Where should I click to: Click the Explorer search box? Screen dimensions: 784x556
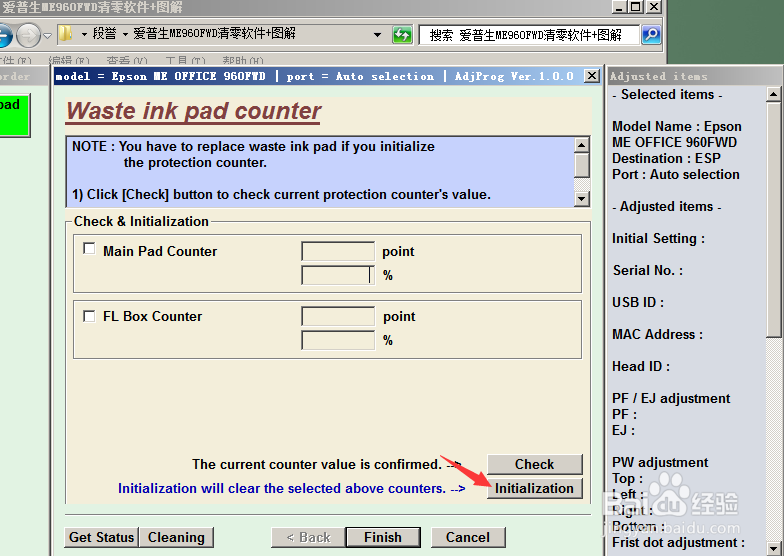(x=529, y=35)
